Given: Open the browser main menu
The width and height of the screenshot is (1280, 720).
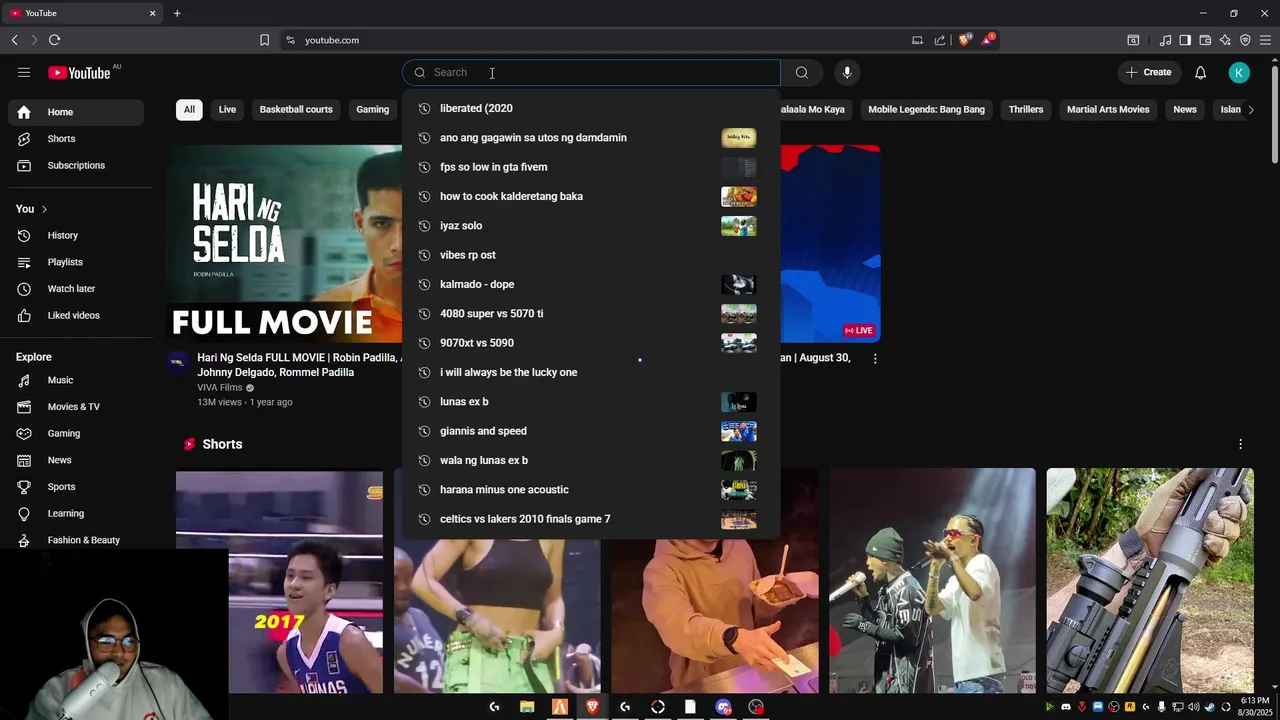Looking at the screenshot, I should click(x=1265, y=40).
